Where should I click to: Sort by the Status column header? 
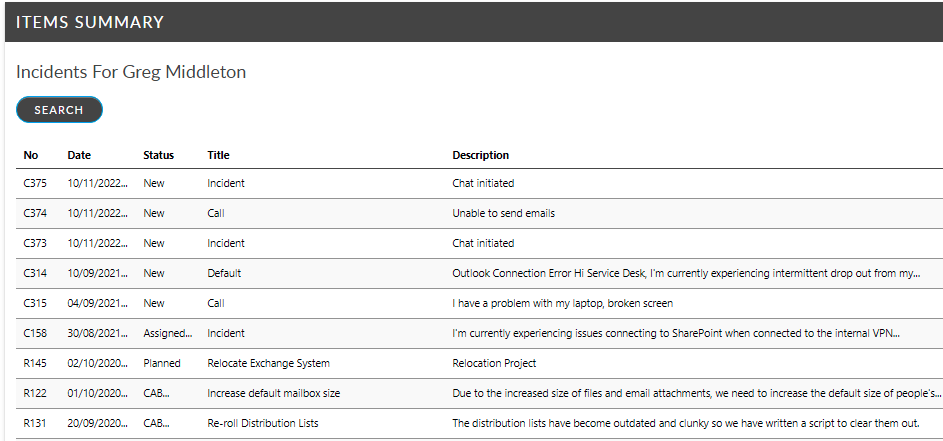(158, 155)
